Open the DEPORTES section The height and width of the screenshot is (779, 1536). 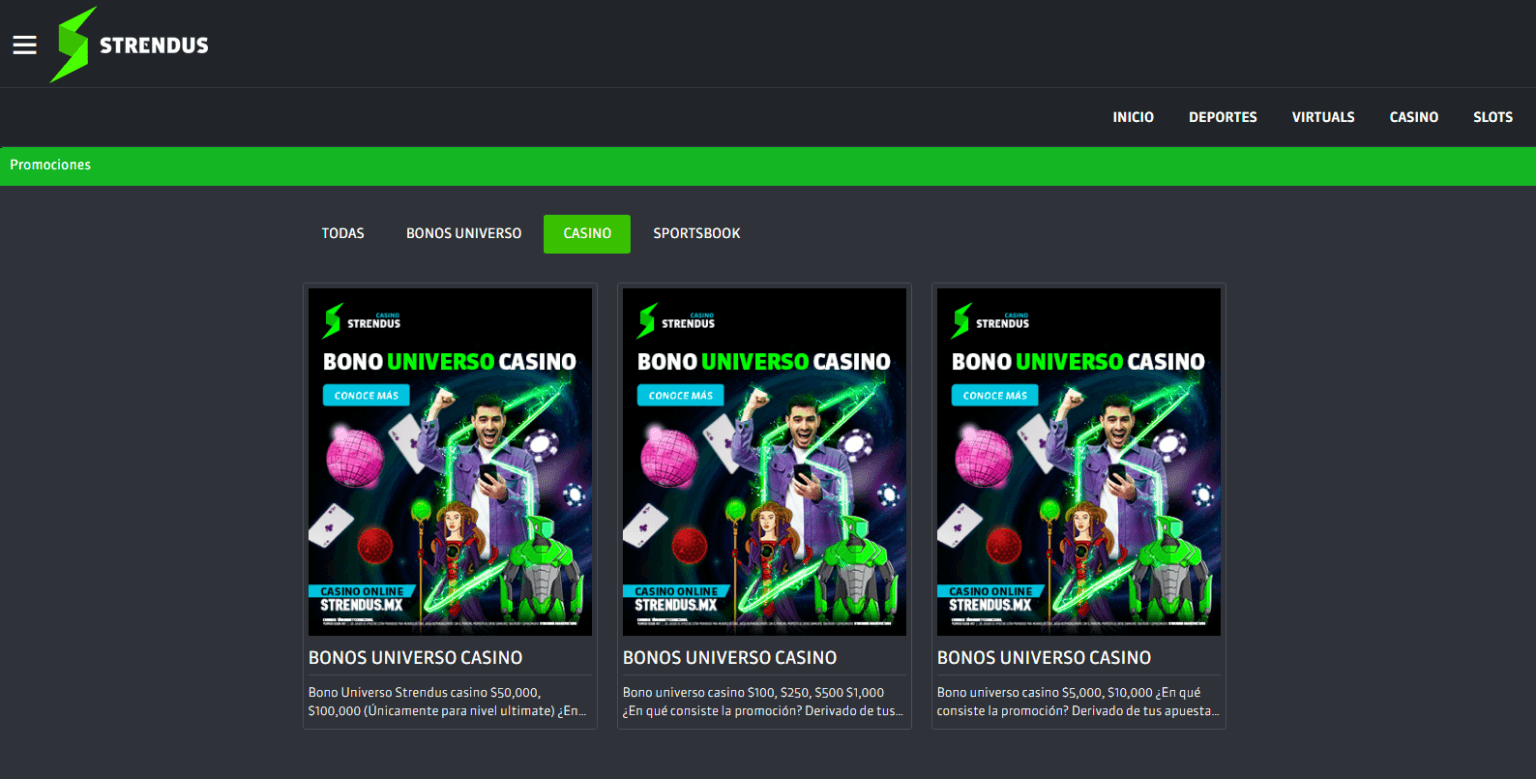[x=1222, y=117]
